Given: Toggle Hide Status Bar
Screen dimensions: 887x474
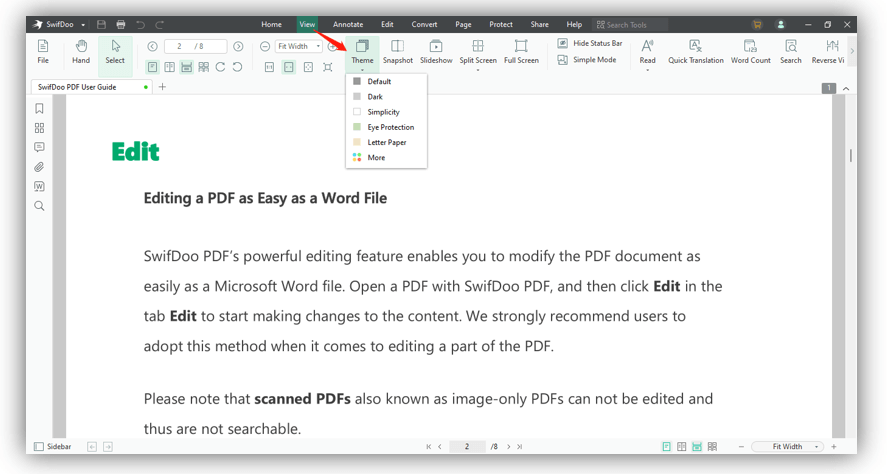Looking at the screenshot, I should (x=590, y=43).
